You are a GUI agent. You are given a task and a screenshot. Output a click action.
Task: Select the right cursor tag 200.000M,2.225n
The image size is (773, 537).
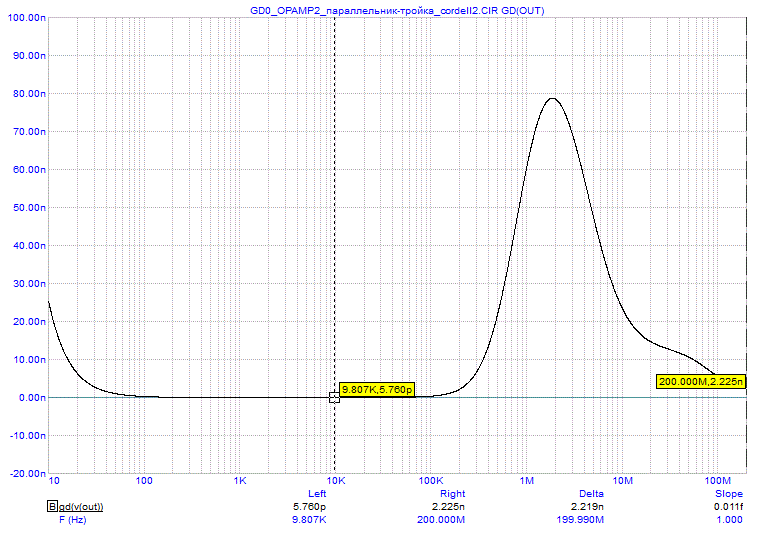coord(701,381)
